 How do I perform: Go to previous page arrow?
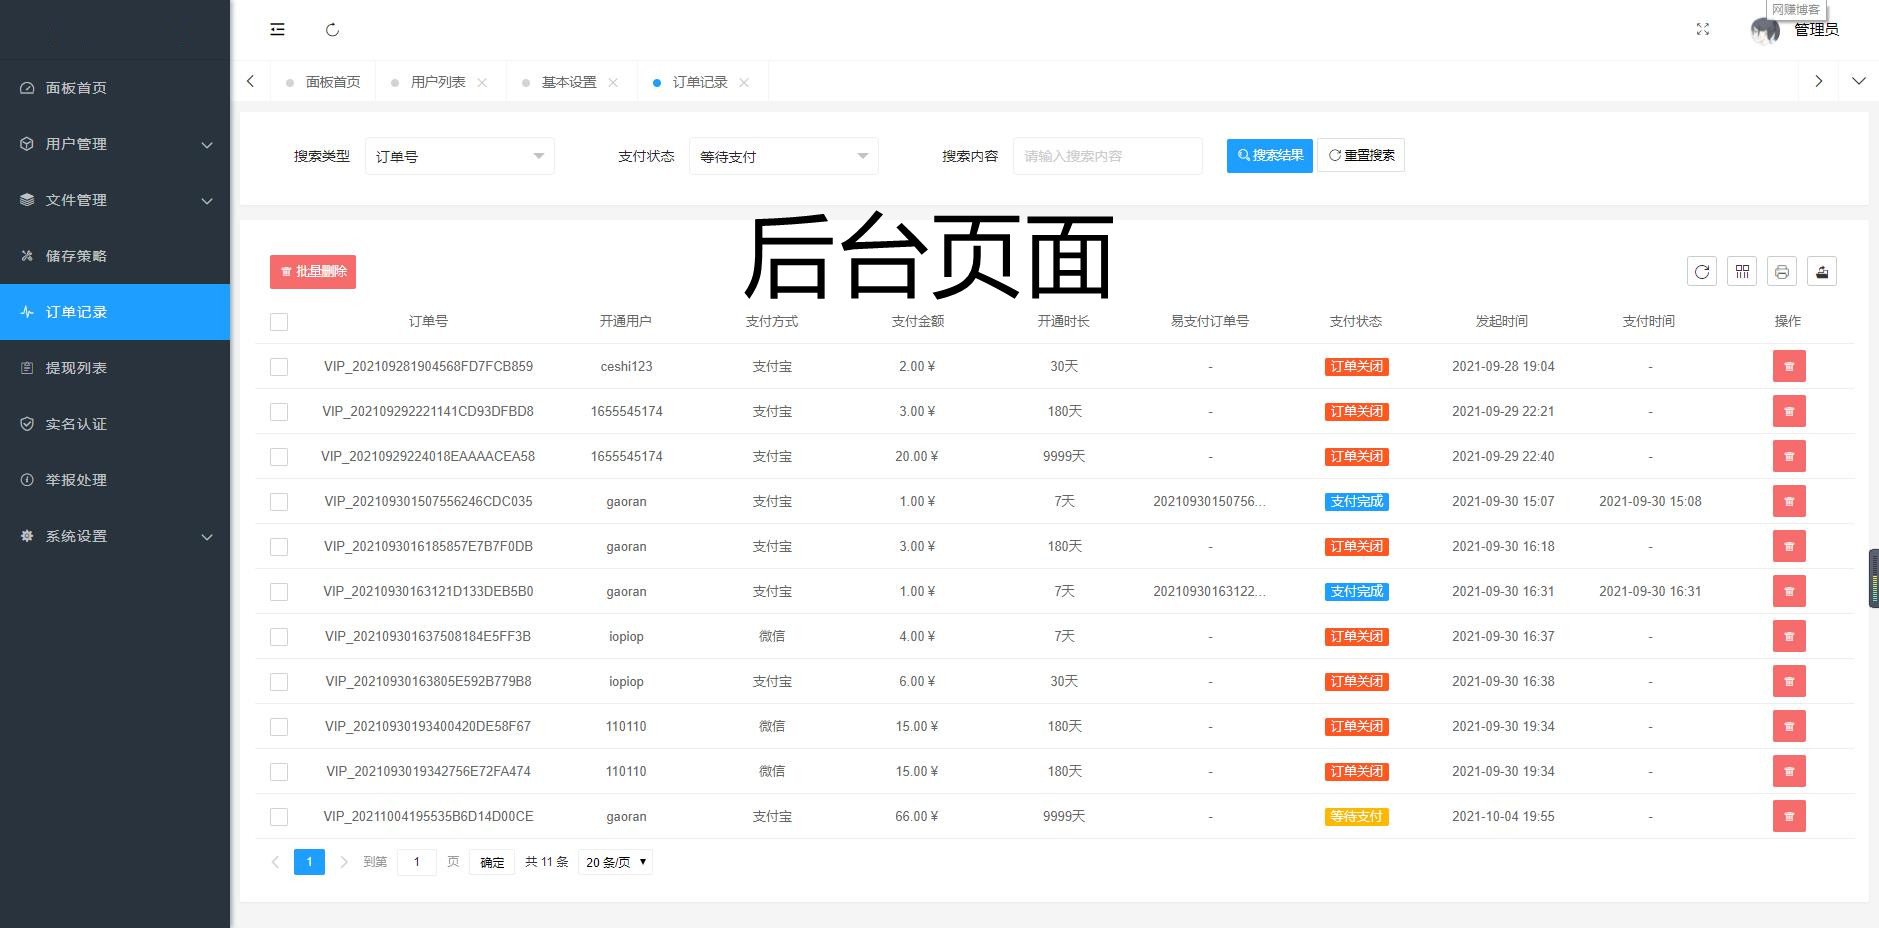point(275,862)
